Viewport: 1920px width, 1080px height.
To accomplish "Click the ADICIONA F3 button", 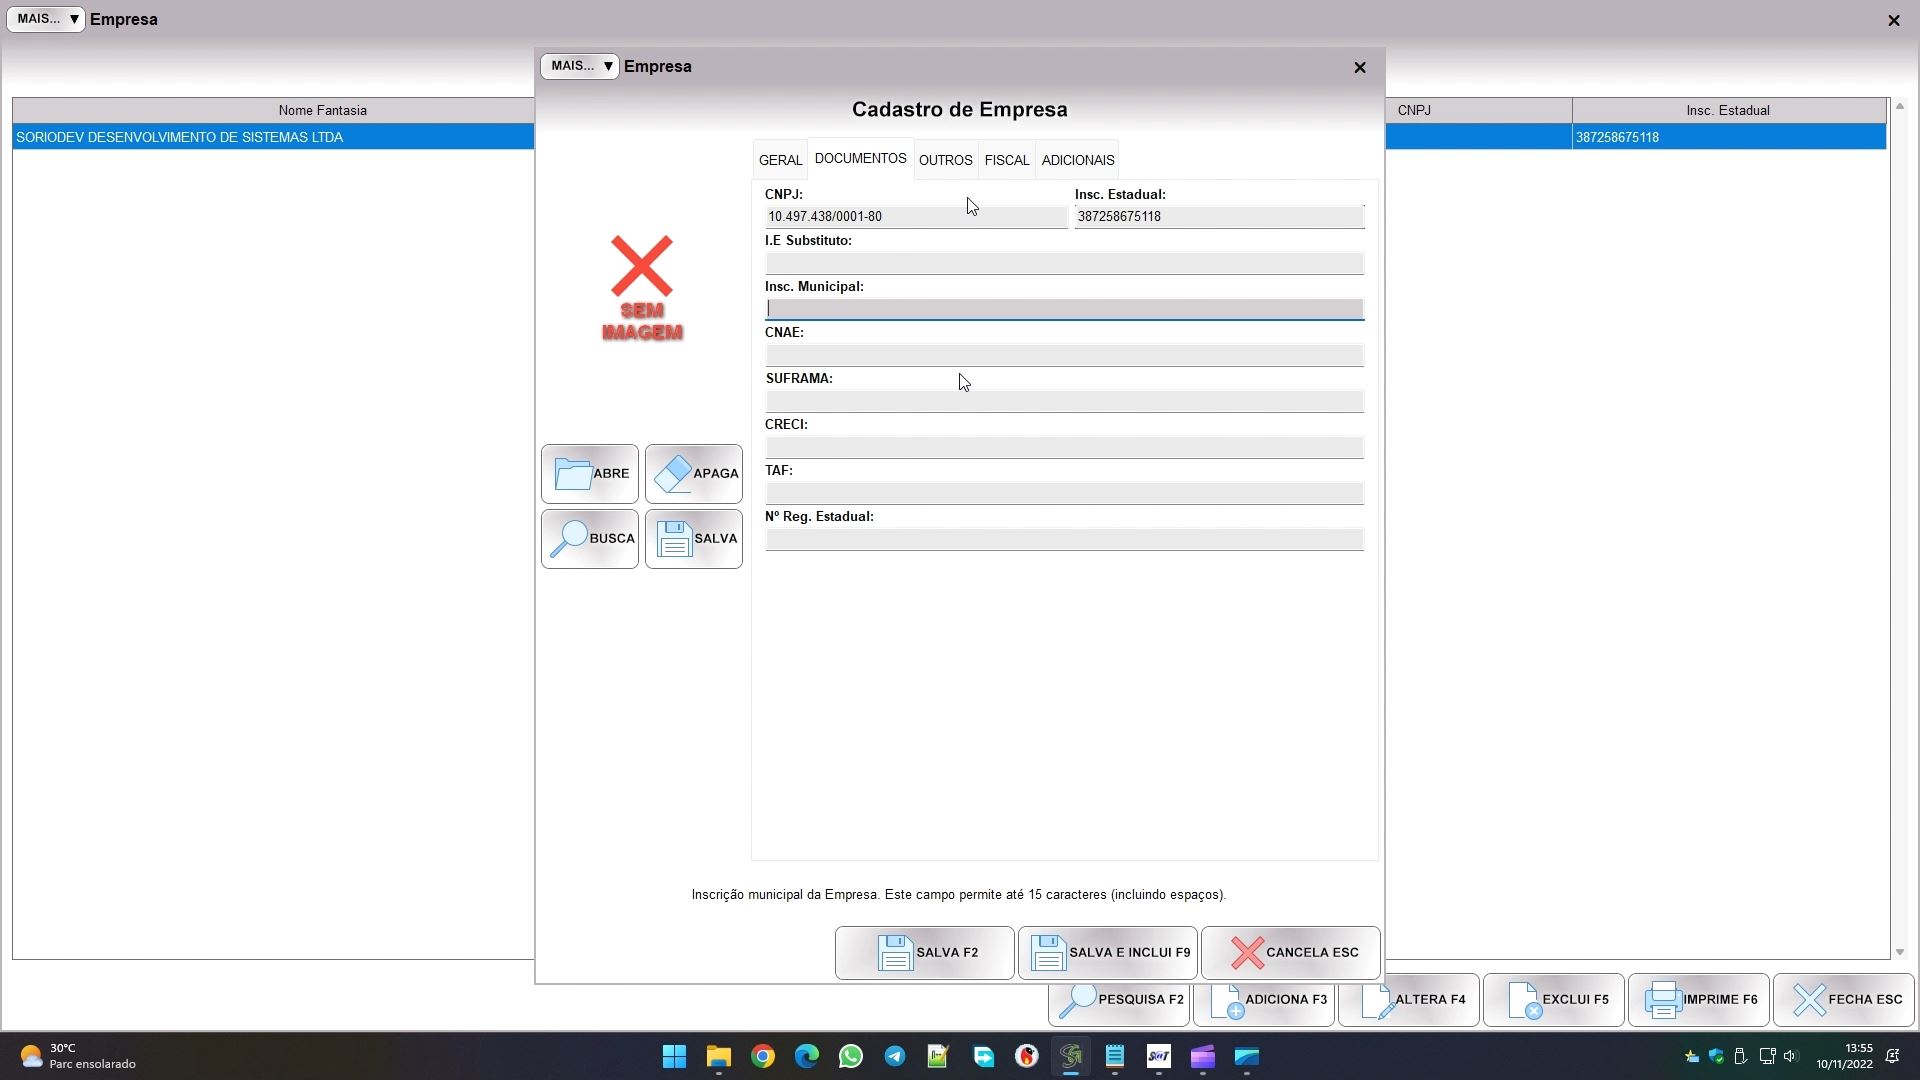I will pyautogui.click(x=1264, y=1000).
